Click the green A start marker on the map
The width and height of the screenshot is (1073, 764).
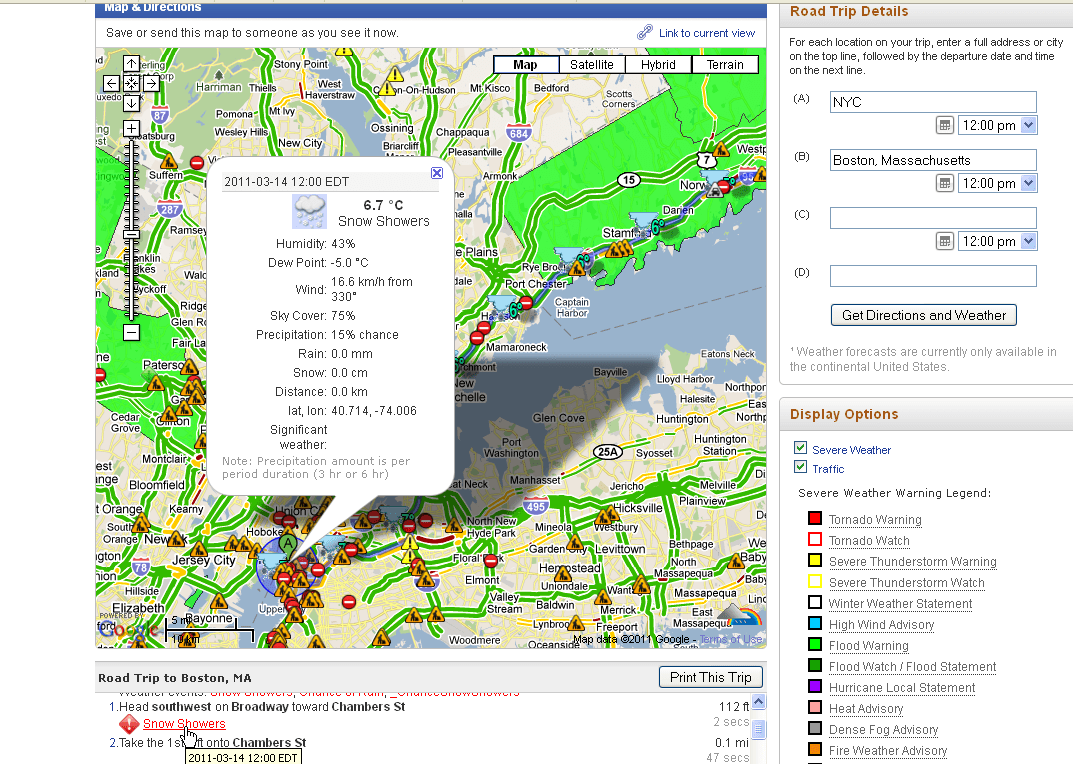[x=289, y=545]
